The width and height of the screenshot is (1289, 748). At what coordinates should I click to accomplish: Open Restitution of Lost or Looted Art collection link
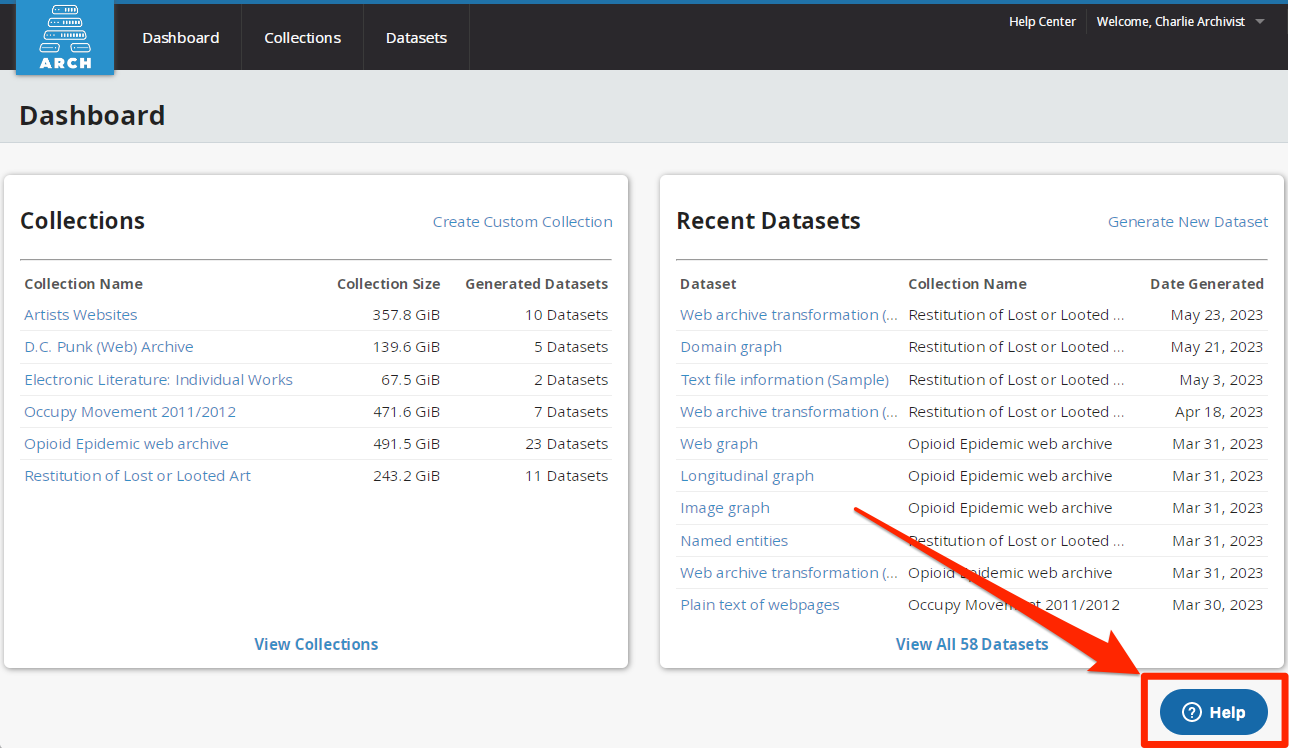tap(138, 476)
